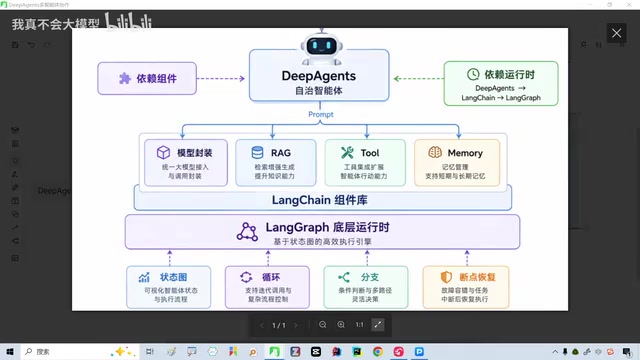Click the robot illustration atop DeepAgents
The width and height of the screenshot is (640, 360).
(322, 48)
